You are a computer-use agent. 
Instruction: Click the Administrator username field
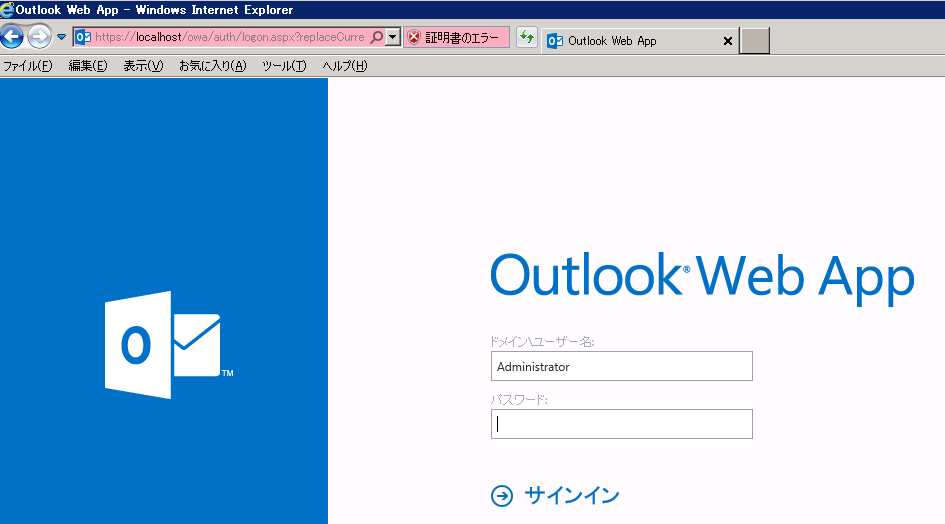click(621, 367)
